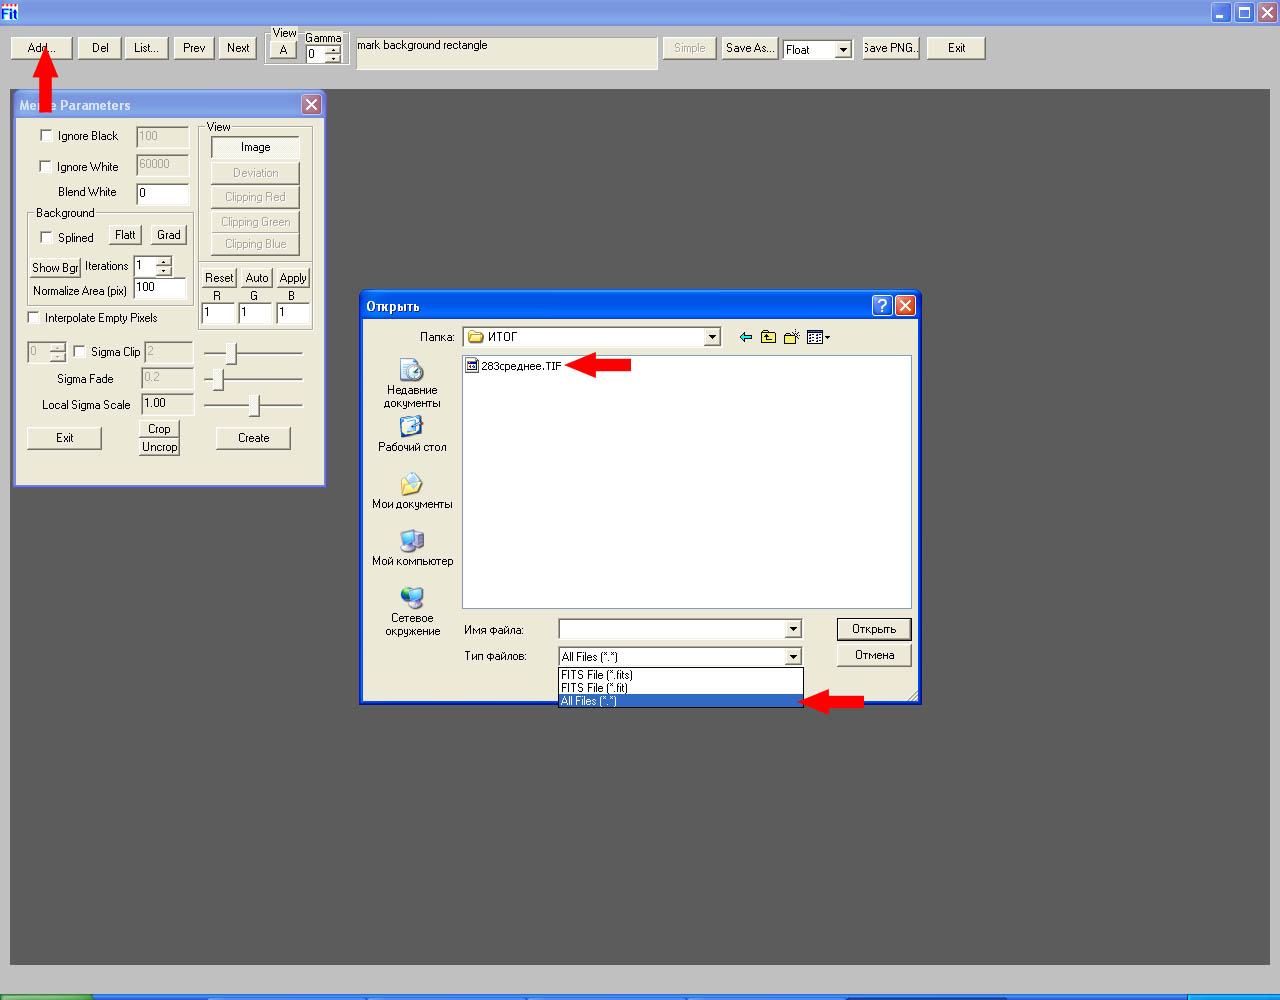Toggle the Splined background checkbox
1280x1000 pixels.
coord(46,238)
